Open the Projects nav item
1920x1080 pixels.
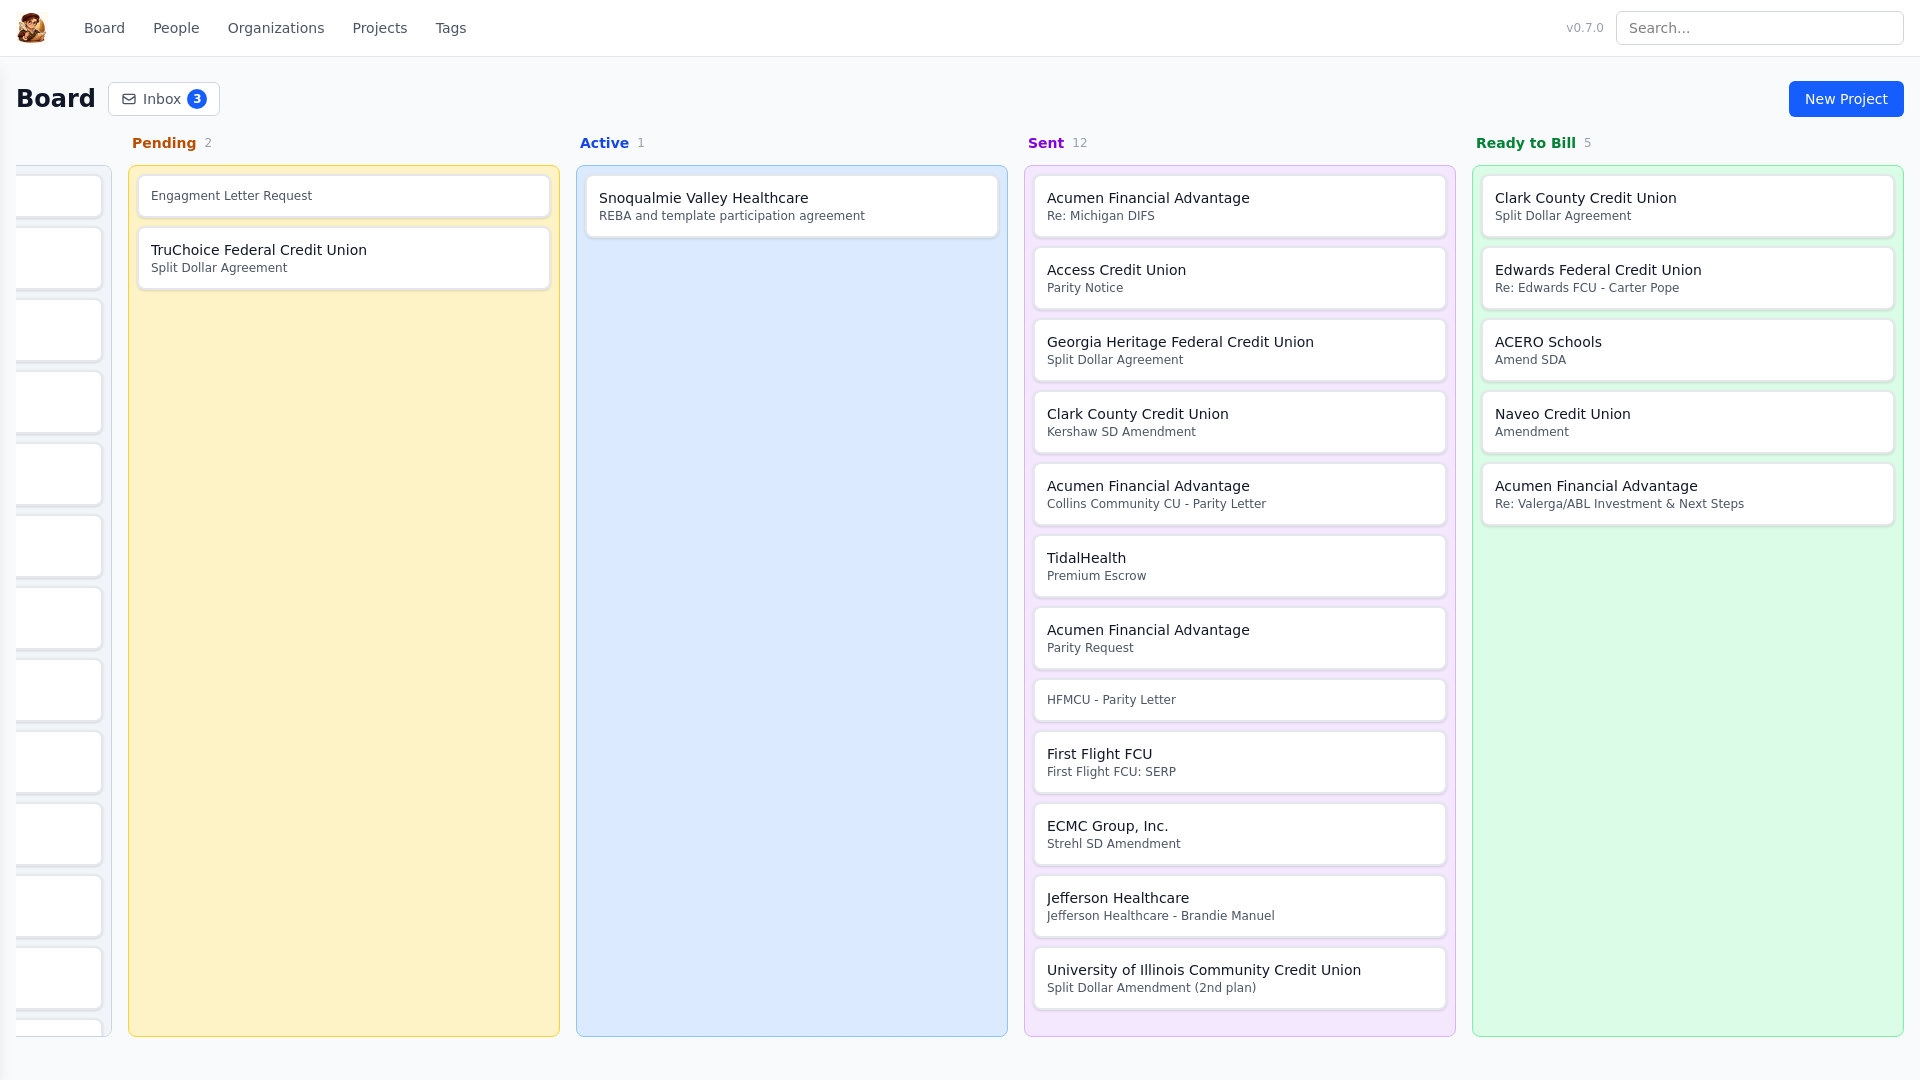(380, 28)
